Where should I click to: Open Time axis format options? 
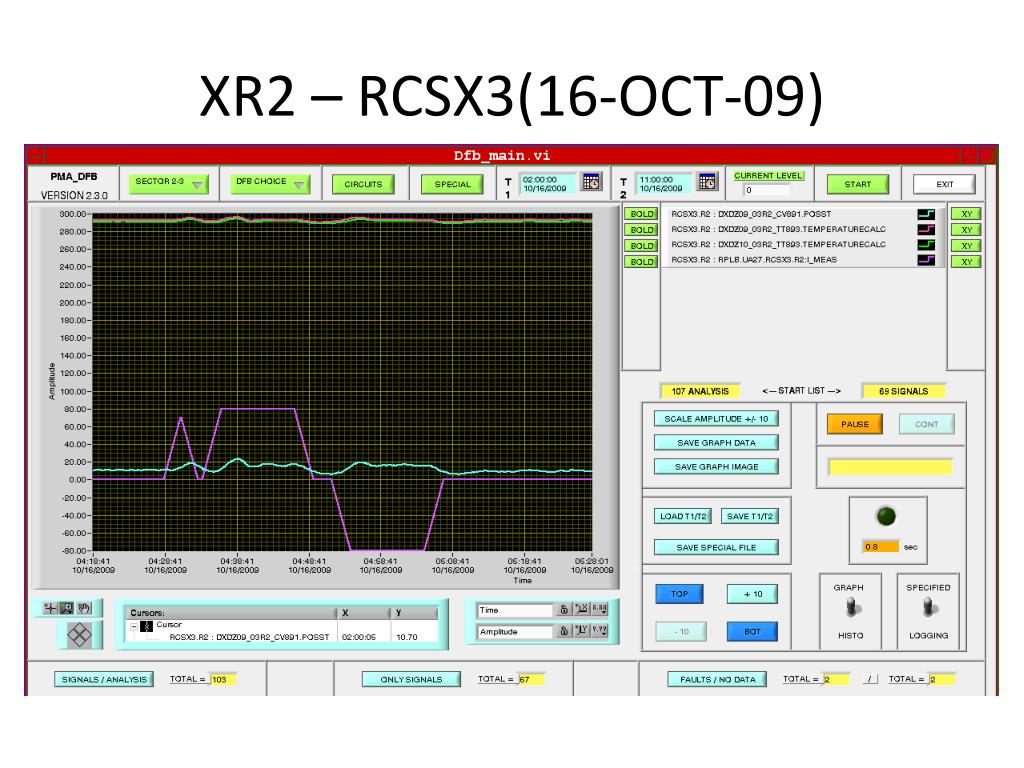600,610
